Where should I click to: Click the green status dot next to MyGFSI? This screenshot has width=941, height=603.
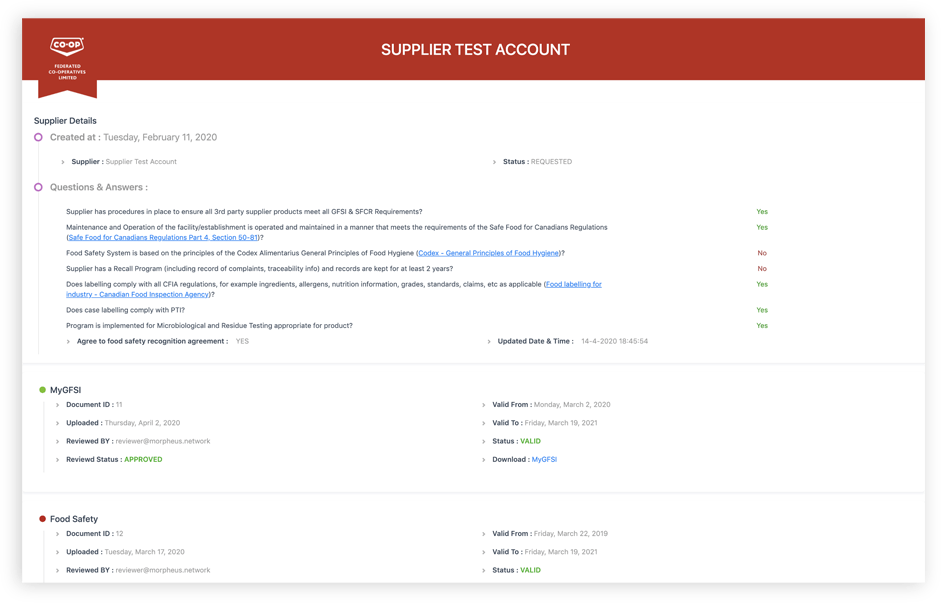(43, 390)
